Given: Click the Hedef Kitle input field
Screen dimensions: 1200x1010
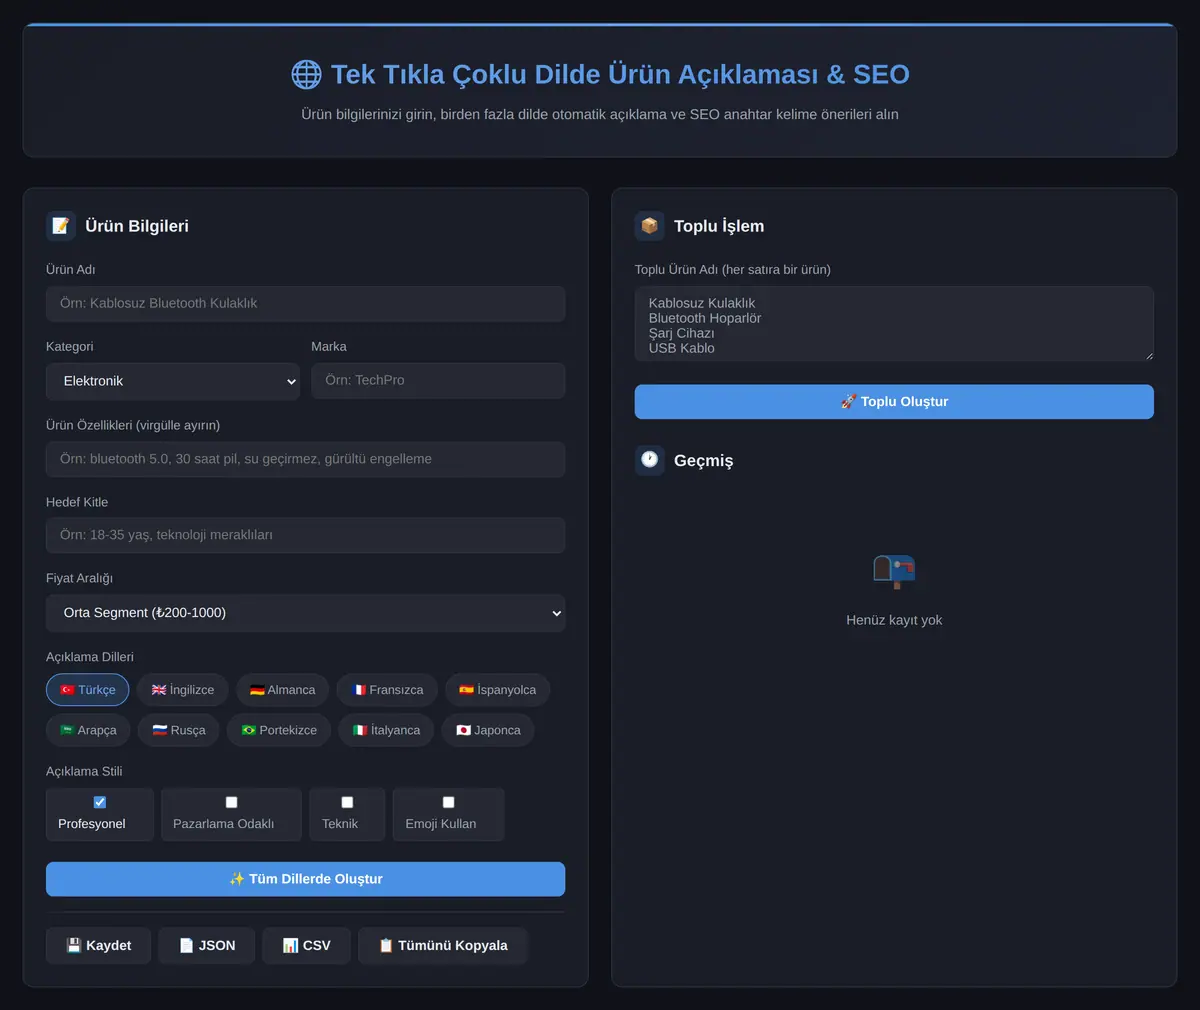Looking at the screenshot, I should (x=306, y=535).
